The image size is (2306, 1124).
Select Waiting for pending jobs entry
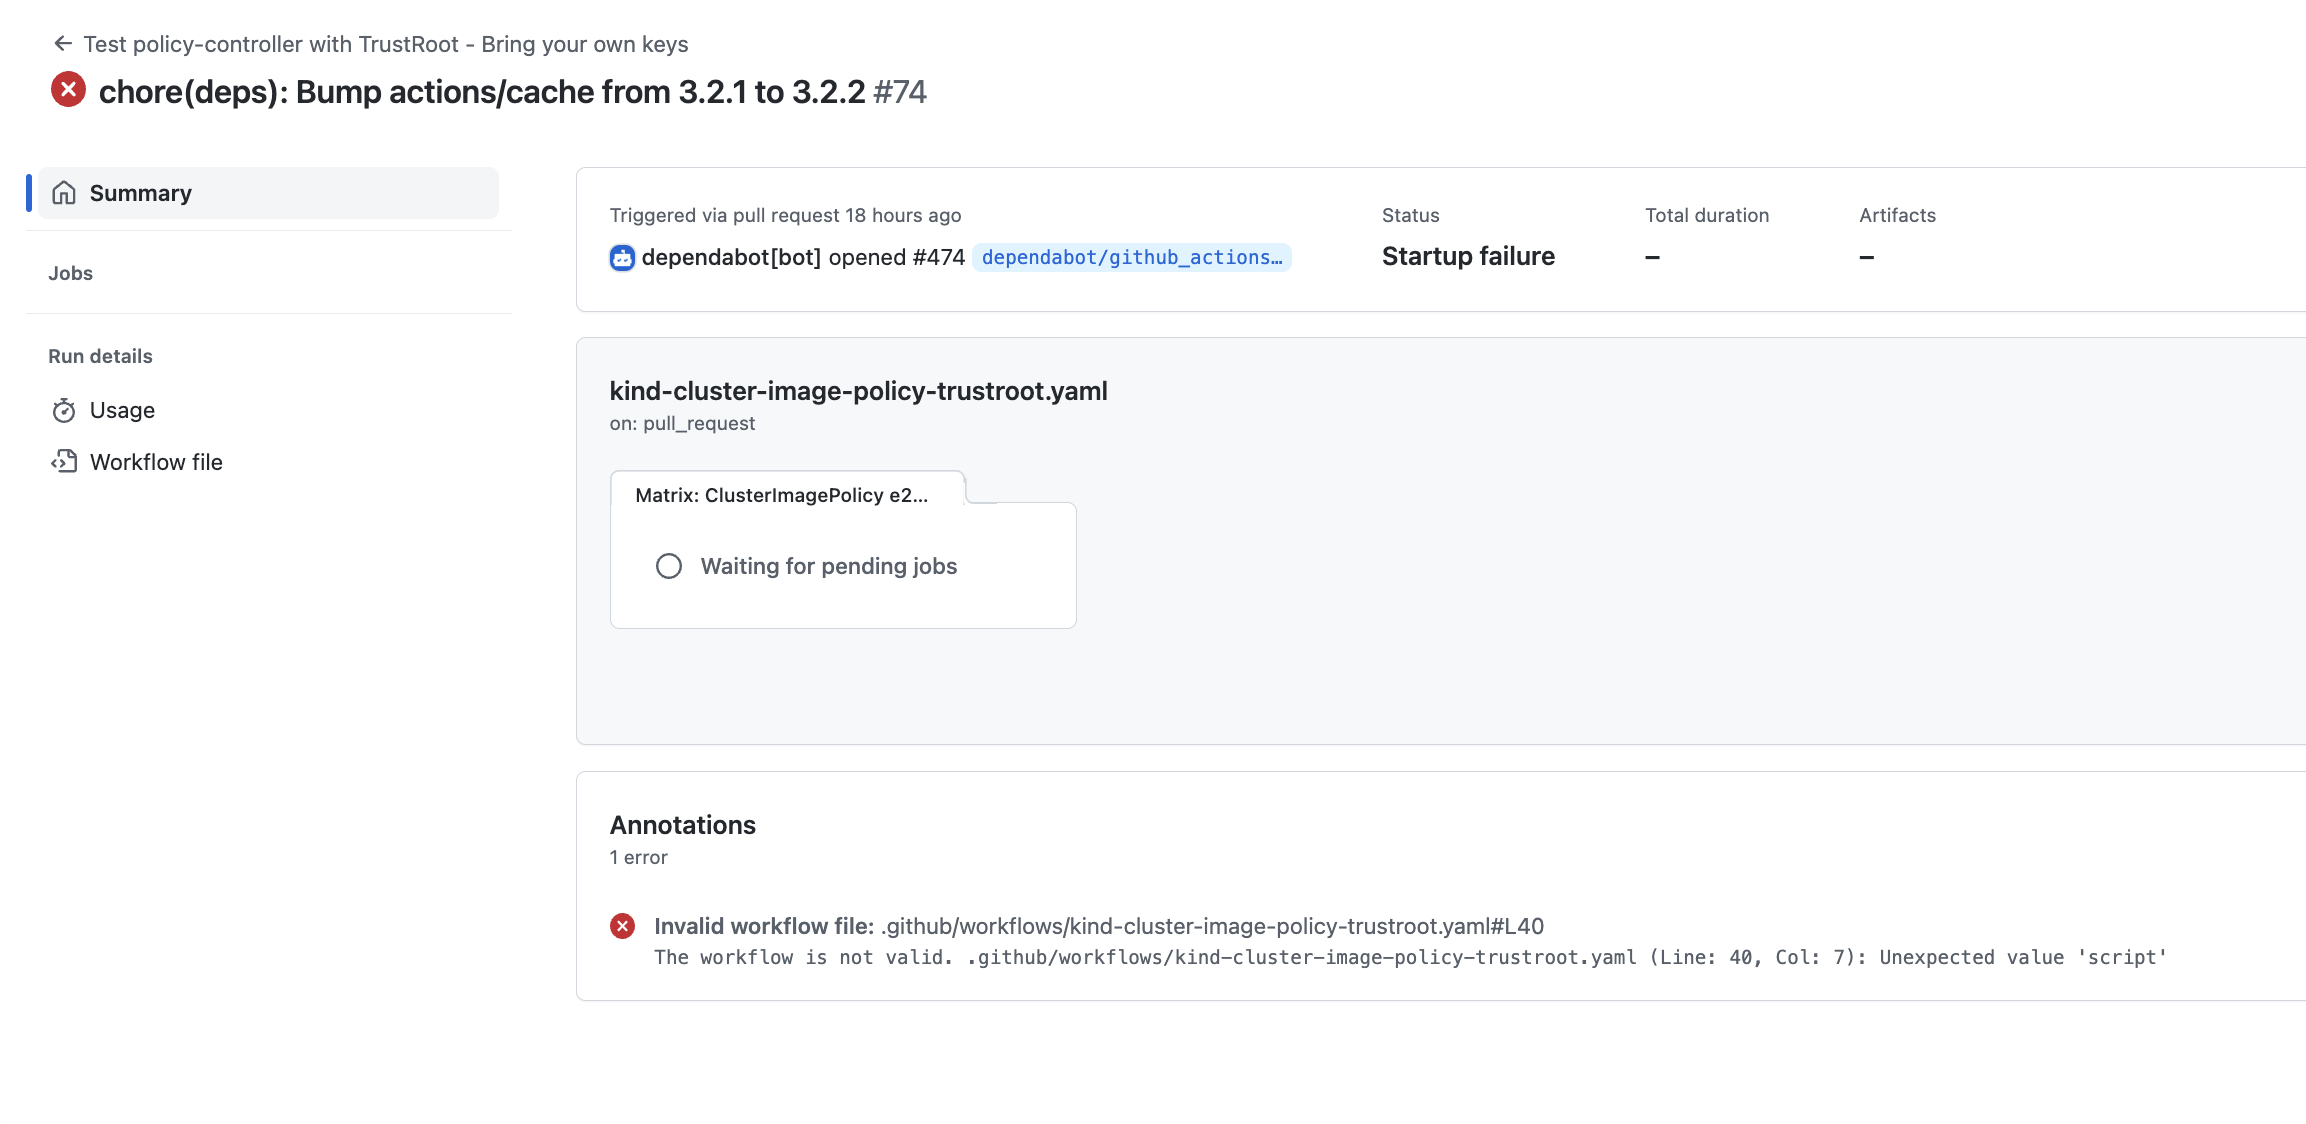pyautogui.click(x=829, y=566)
